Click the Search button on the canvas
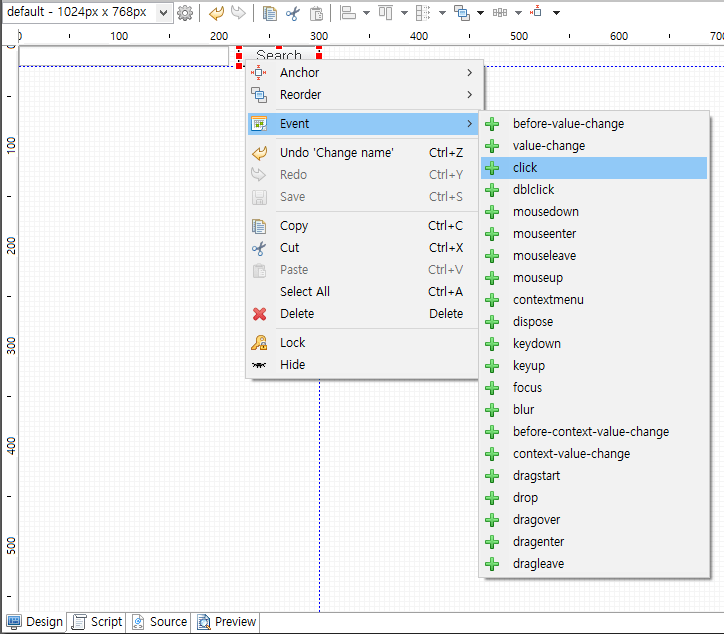 coord(279,56)
